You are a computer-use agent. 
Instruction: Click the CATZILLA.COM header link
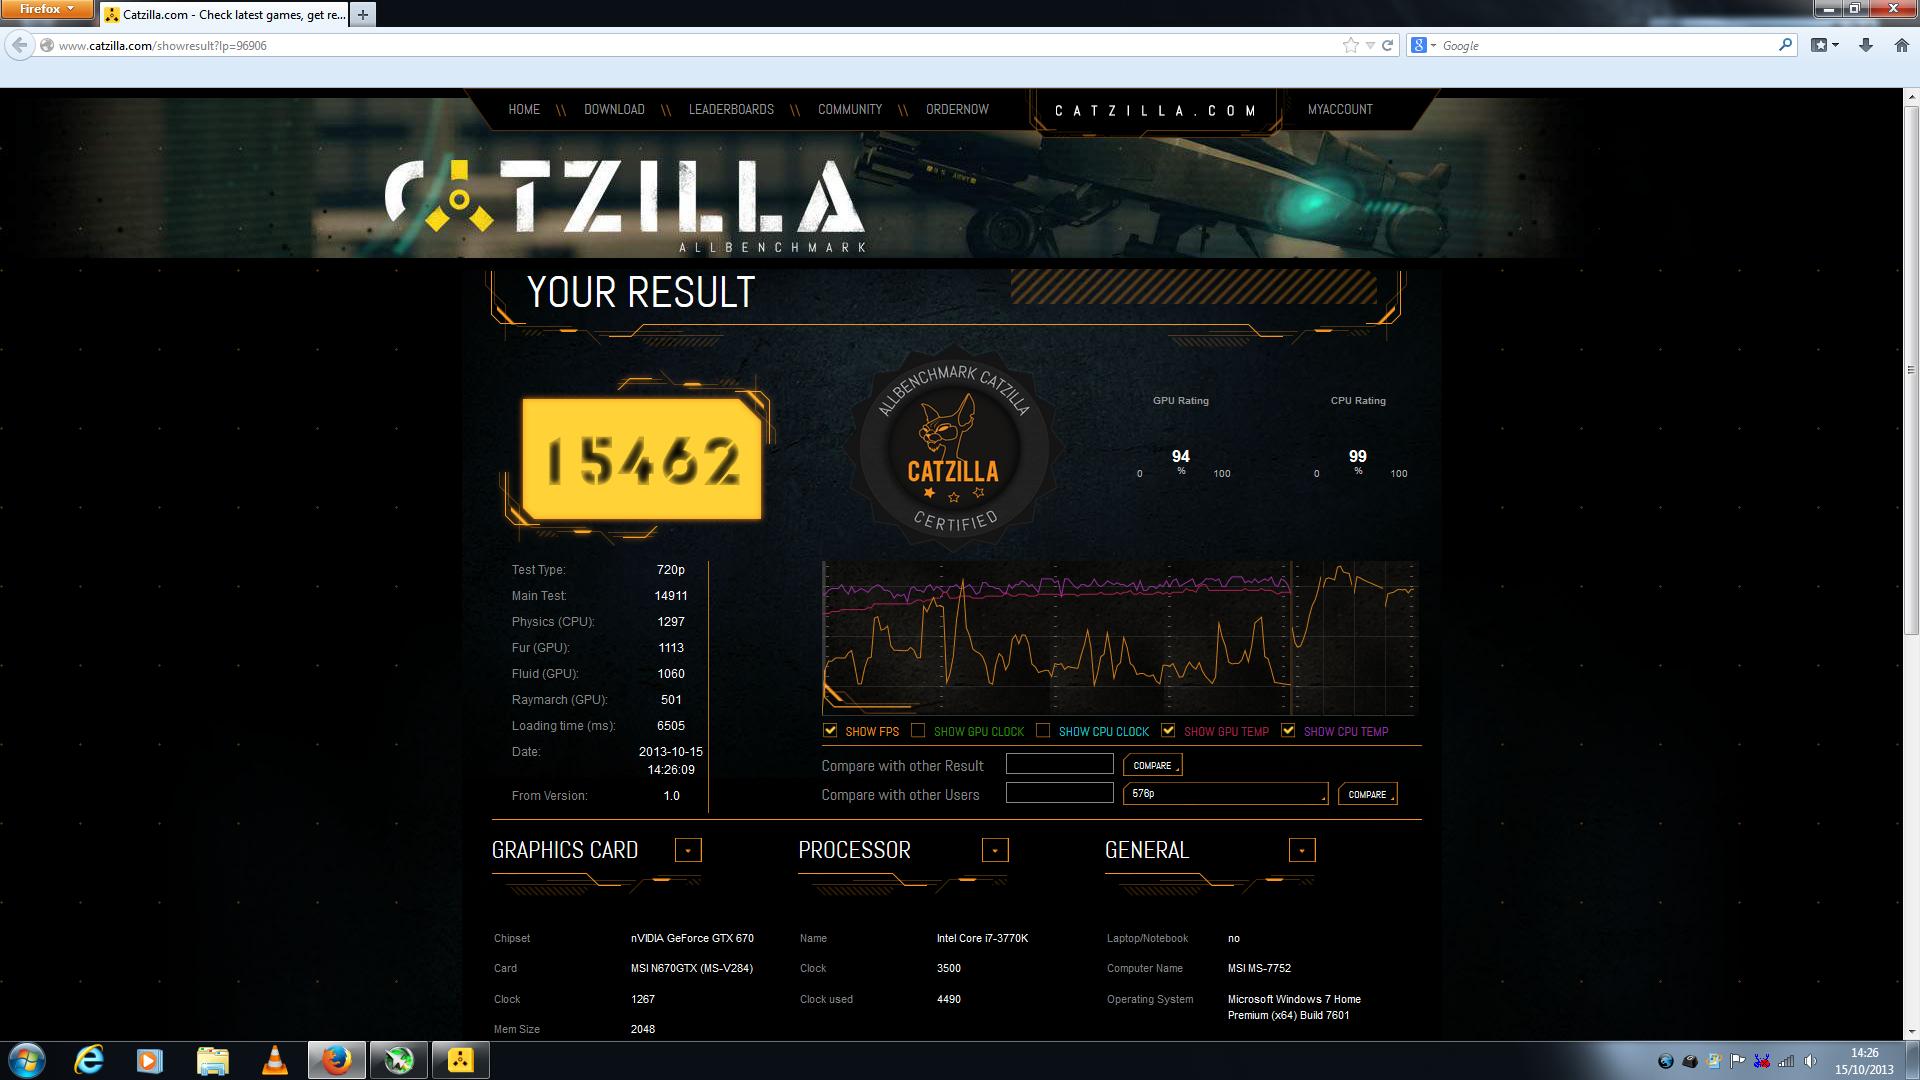coord(1155,111)
